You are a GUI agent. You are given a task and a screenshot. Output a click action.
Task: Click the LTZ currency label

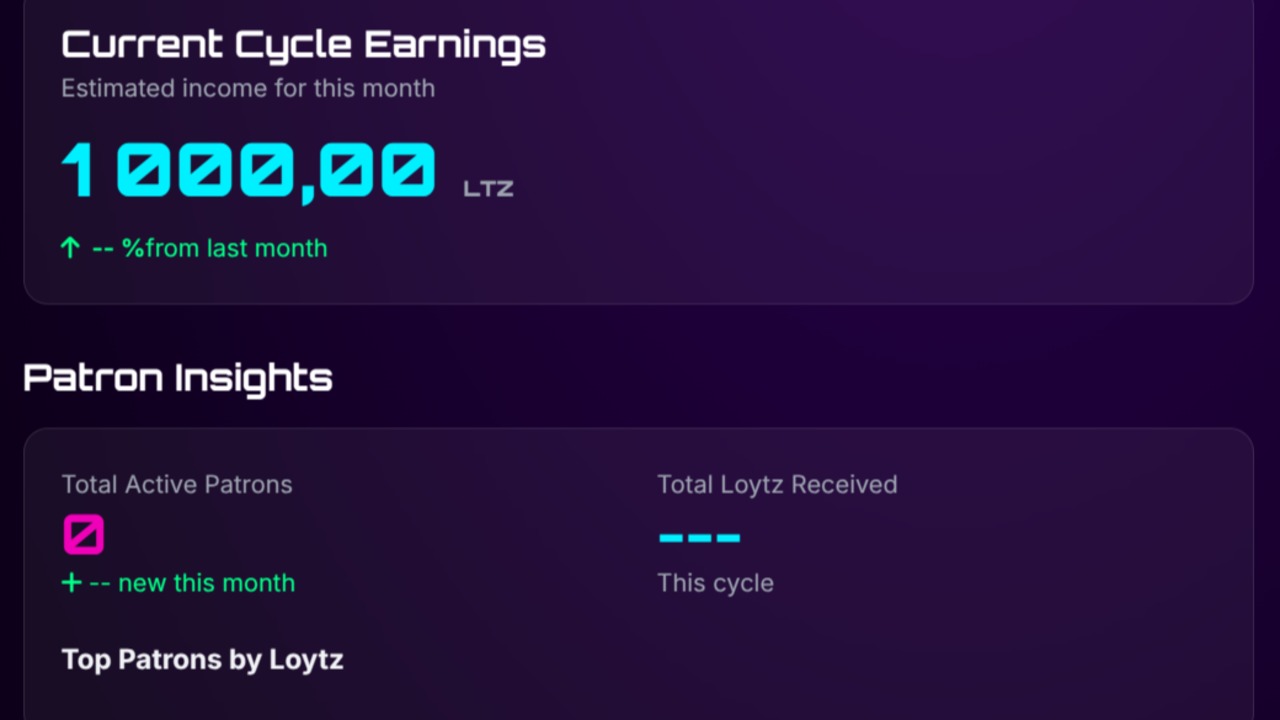(488, 188)
